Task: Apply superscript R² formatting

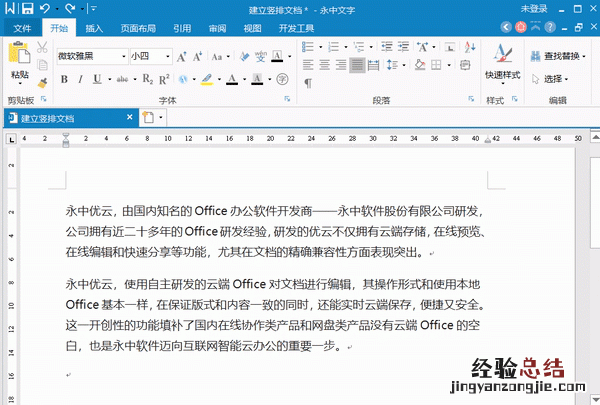Action: tap(164, 79)
